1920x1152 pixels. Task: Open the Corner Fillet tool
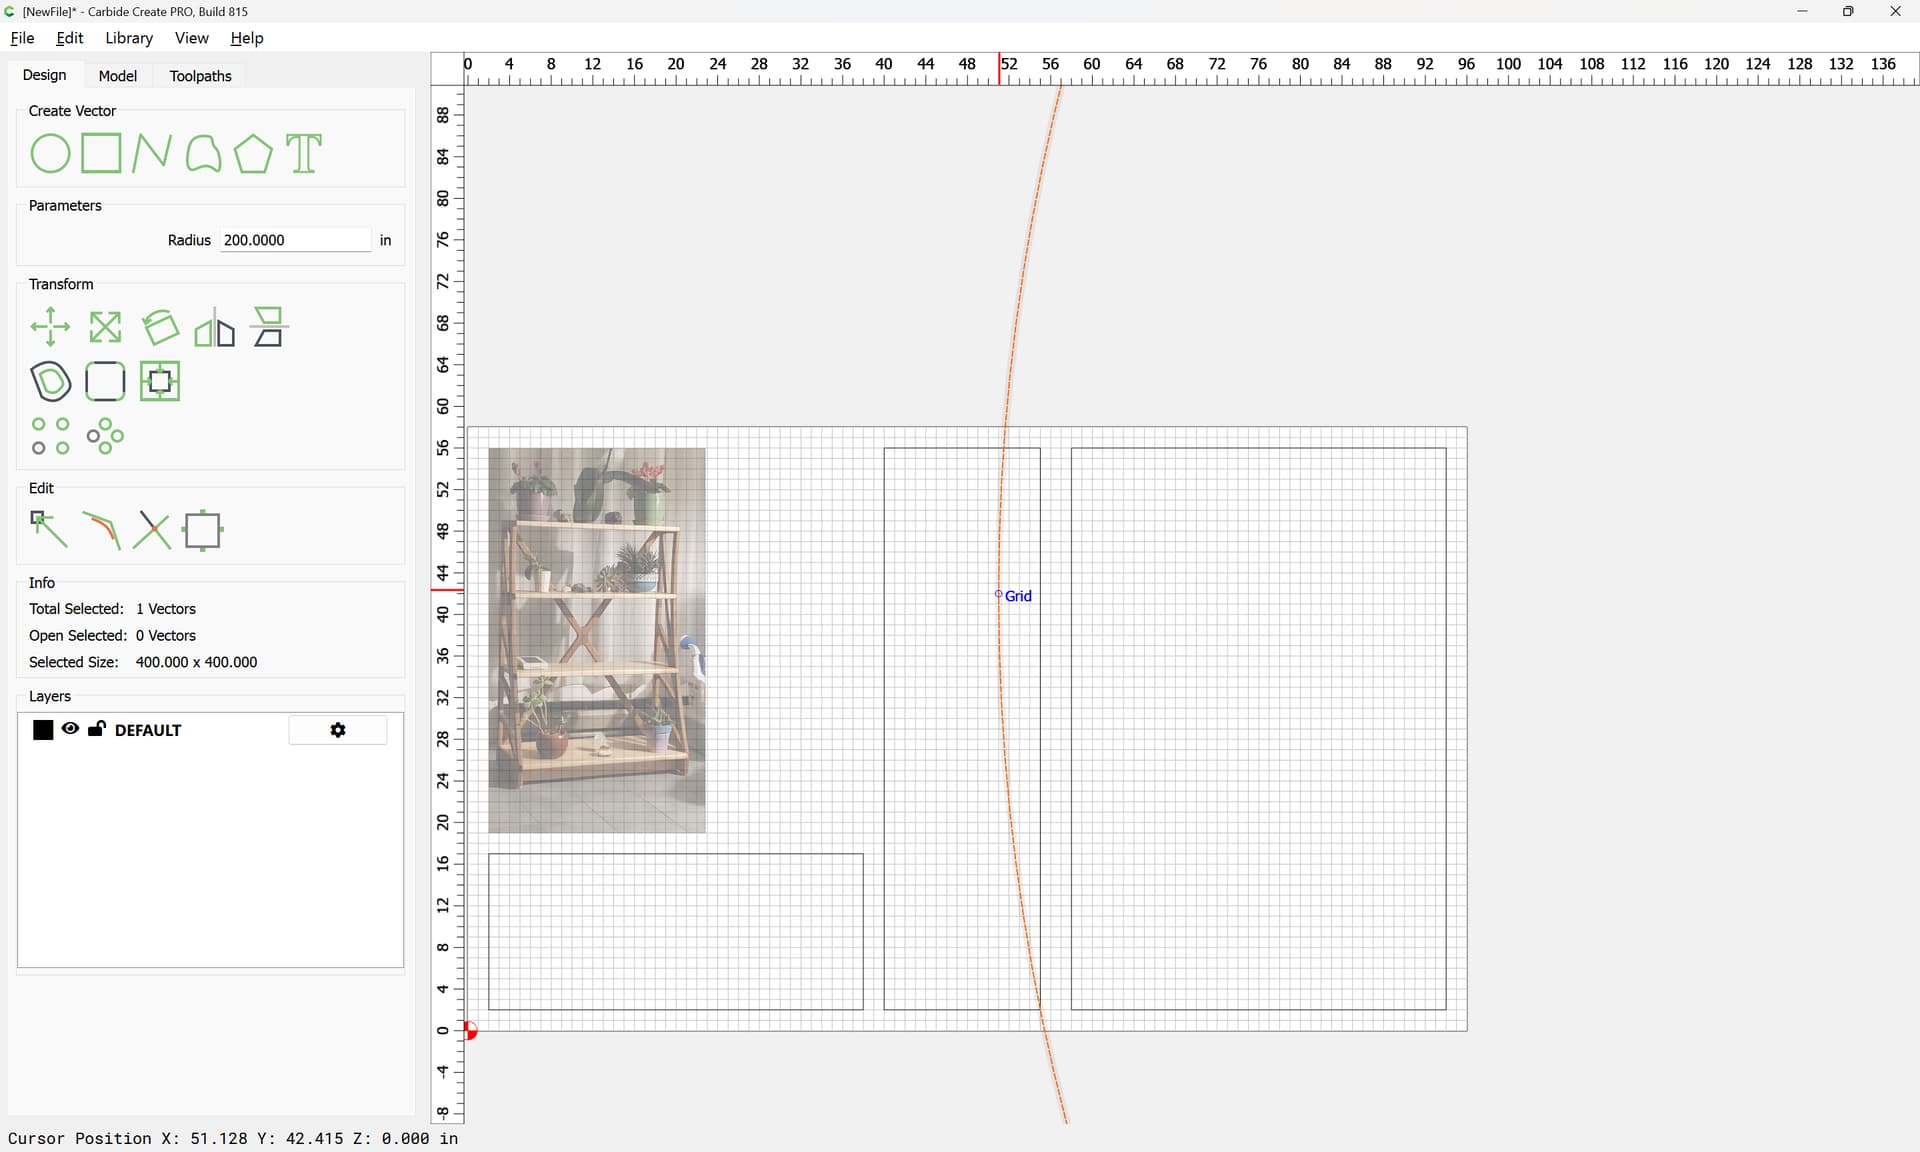click(x=105, y=381)
